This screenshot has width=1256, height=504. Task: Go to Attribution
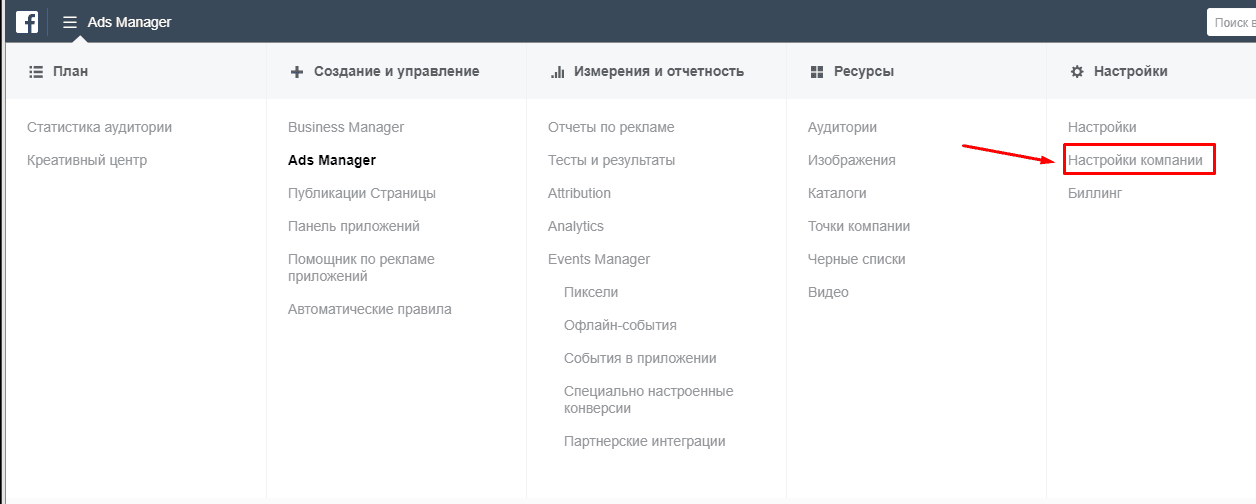click(579, 193)
